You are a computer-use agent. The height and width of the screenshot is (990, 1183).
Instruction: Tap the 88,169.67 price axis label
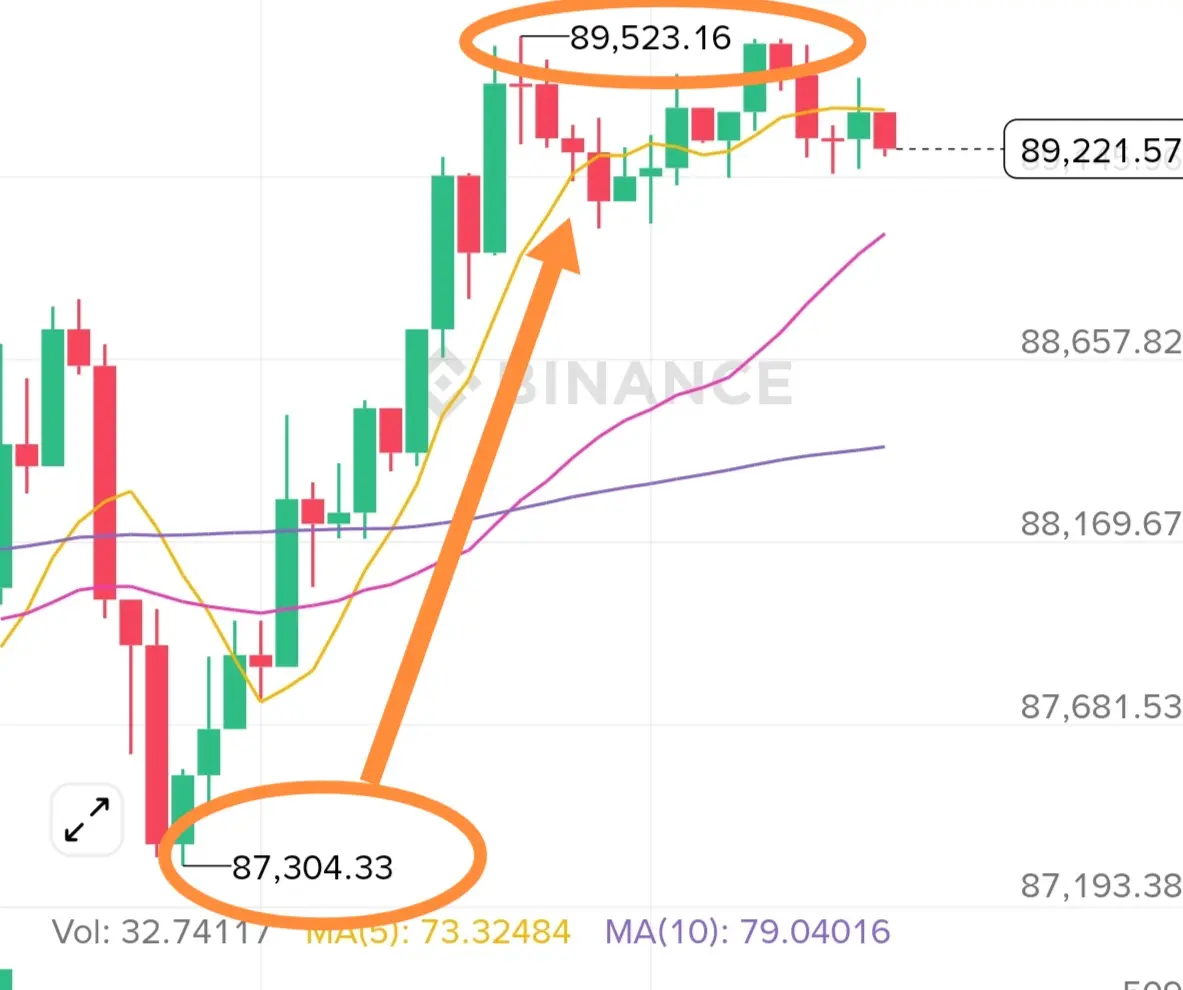[1101, 524]
